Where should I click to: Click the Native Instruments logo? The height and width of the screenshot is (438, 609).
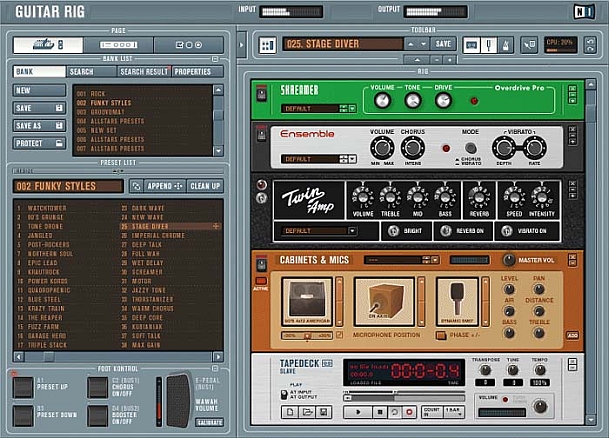(584, 12)
